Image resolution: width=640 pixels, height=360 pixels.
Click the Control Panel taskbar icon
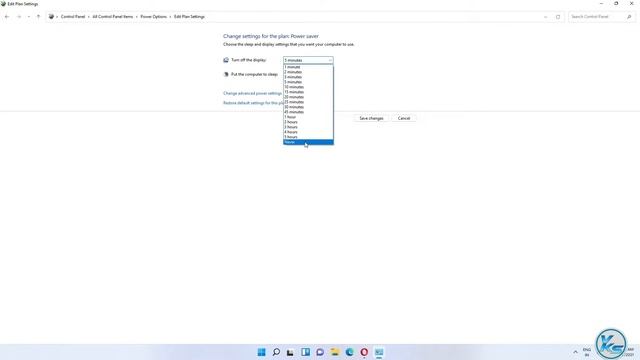click(379, 352)
